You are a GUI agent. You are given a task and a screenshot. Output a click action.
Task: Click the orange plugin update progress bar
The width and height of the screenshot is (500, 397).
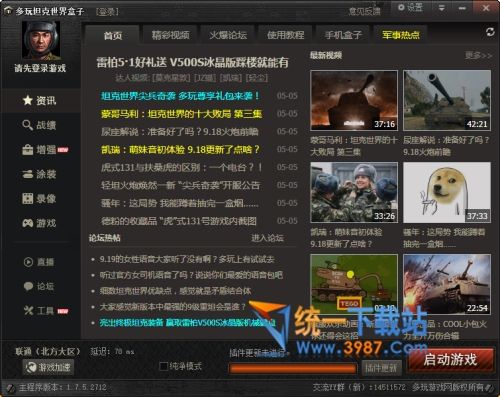[293, 368]
